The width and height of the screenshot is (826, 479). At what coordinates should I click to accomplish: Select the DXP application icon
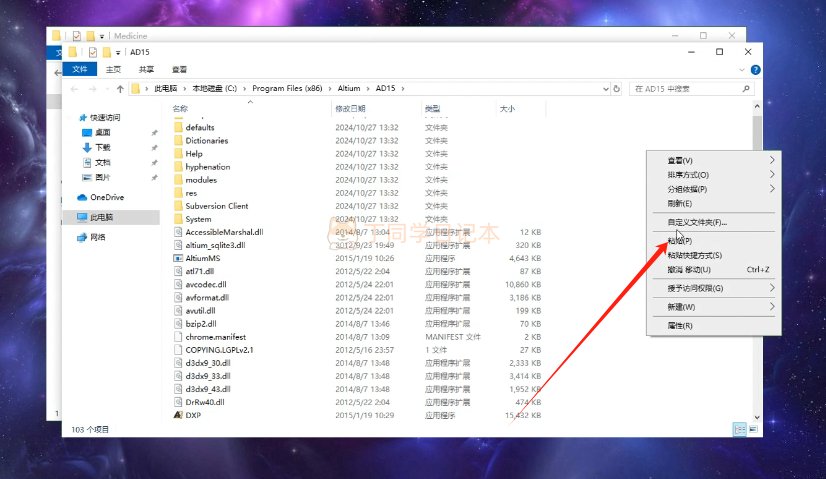(178, 414)
